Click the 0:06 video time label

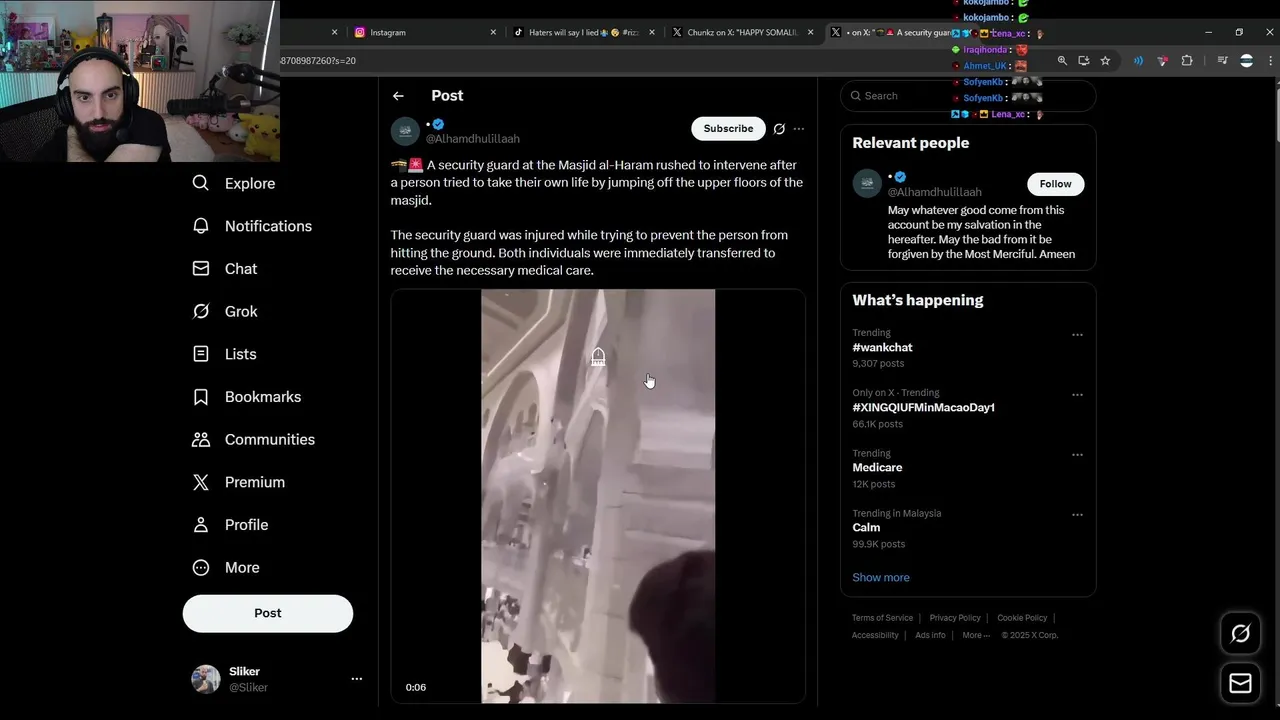click(x=416, y=688)
